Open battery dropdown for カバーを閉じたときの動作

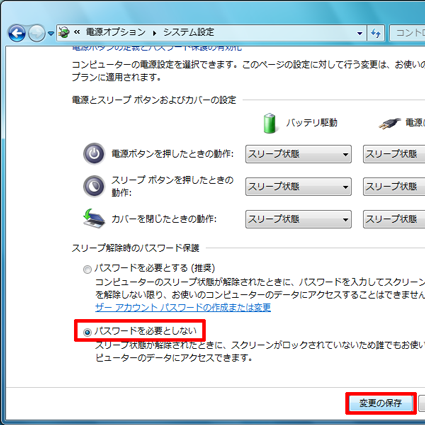[298, 219]
